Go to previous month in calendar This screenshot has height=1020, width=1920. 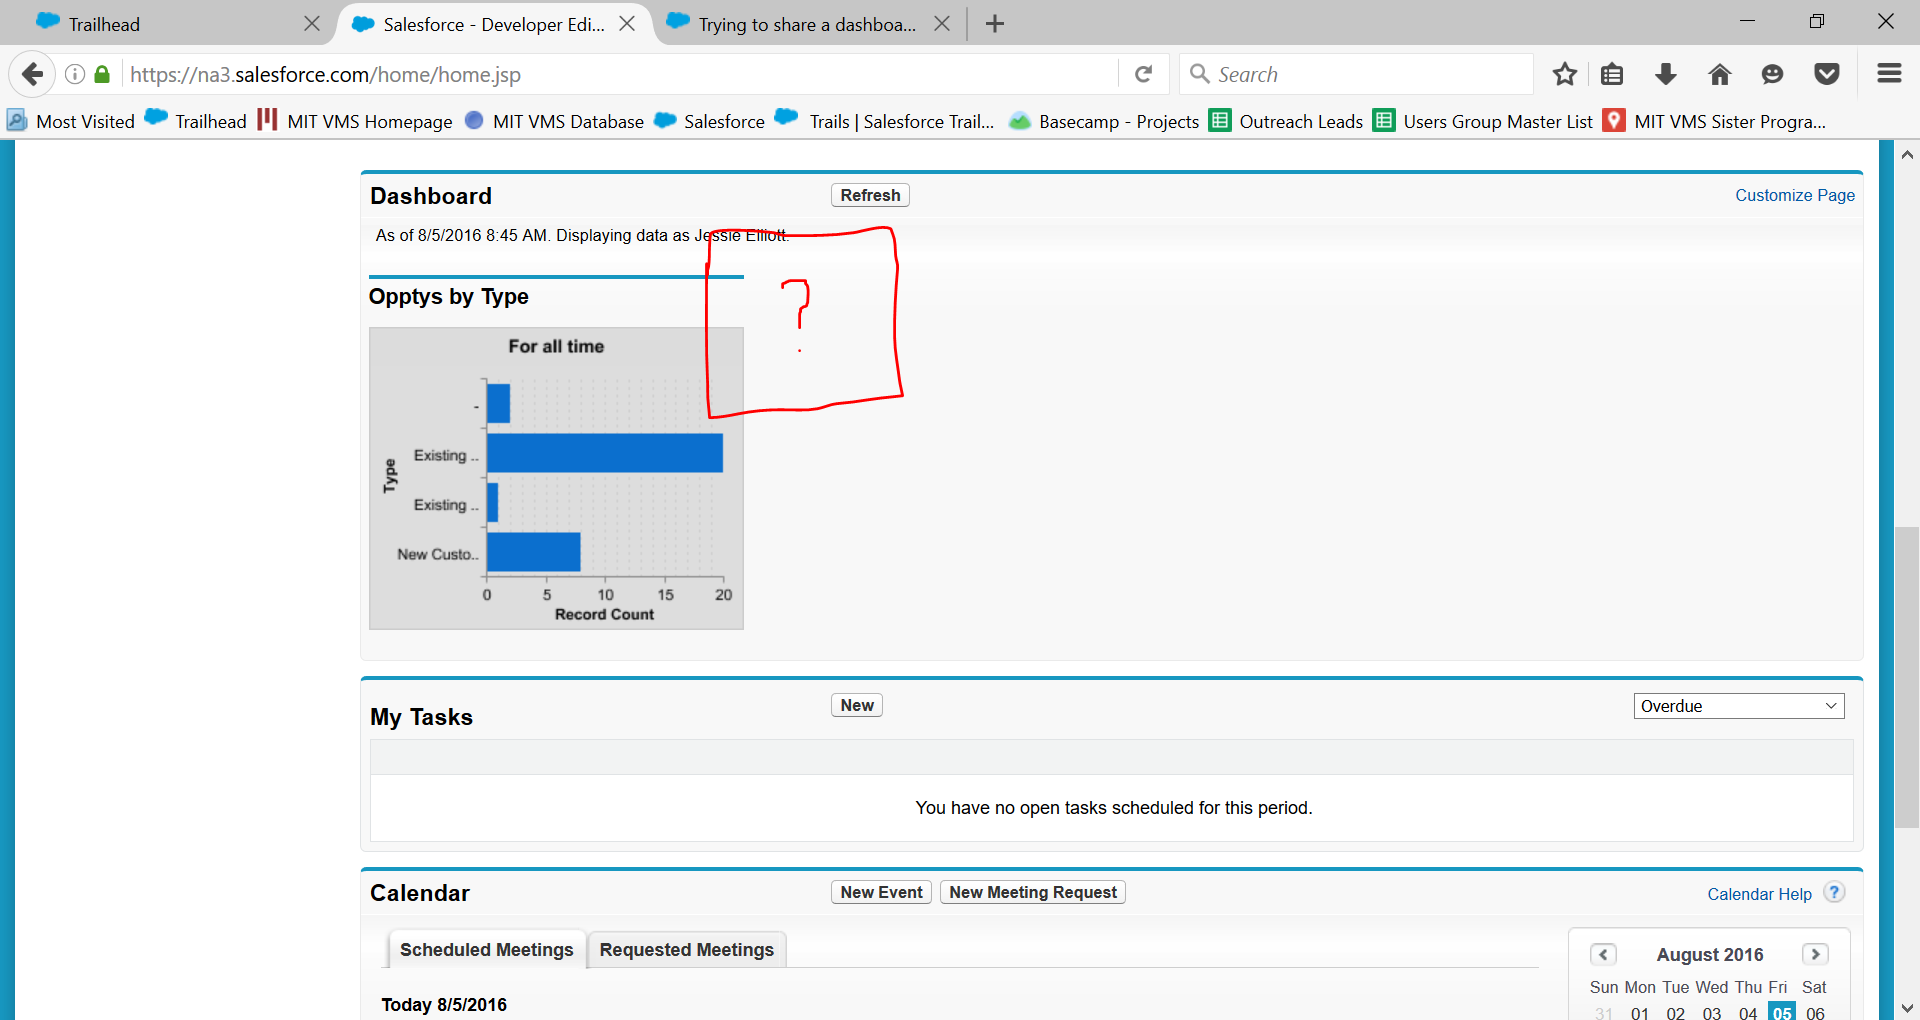click(1603, 954)
